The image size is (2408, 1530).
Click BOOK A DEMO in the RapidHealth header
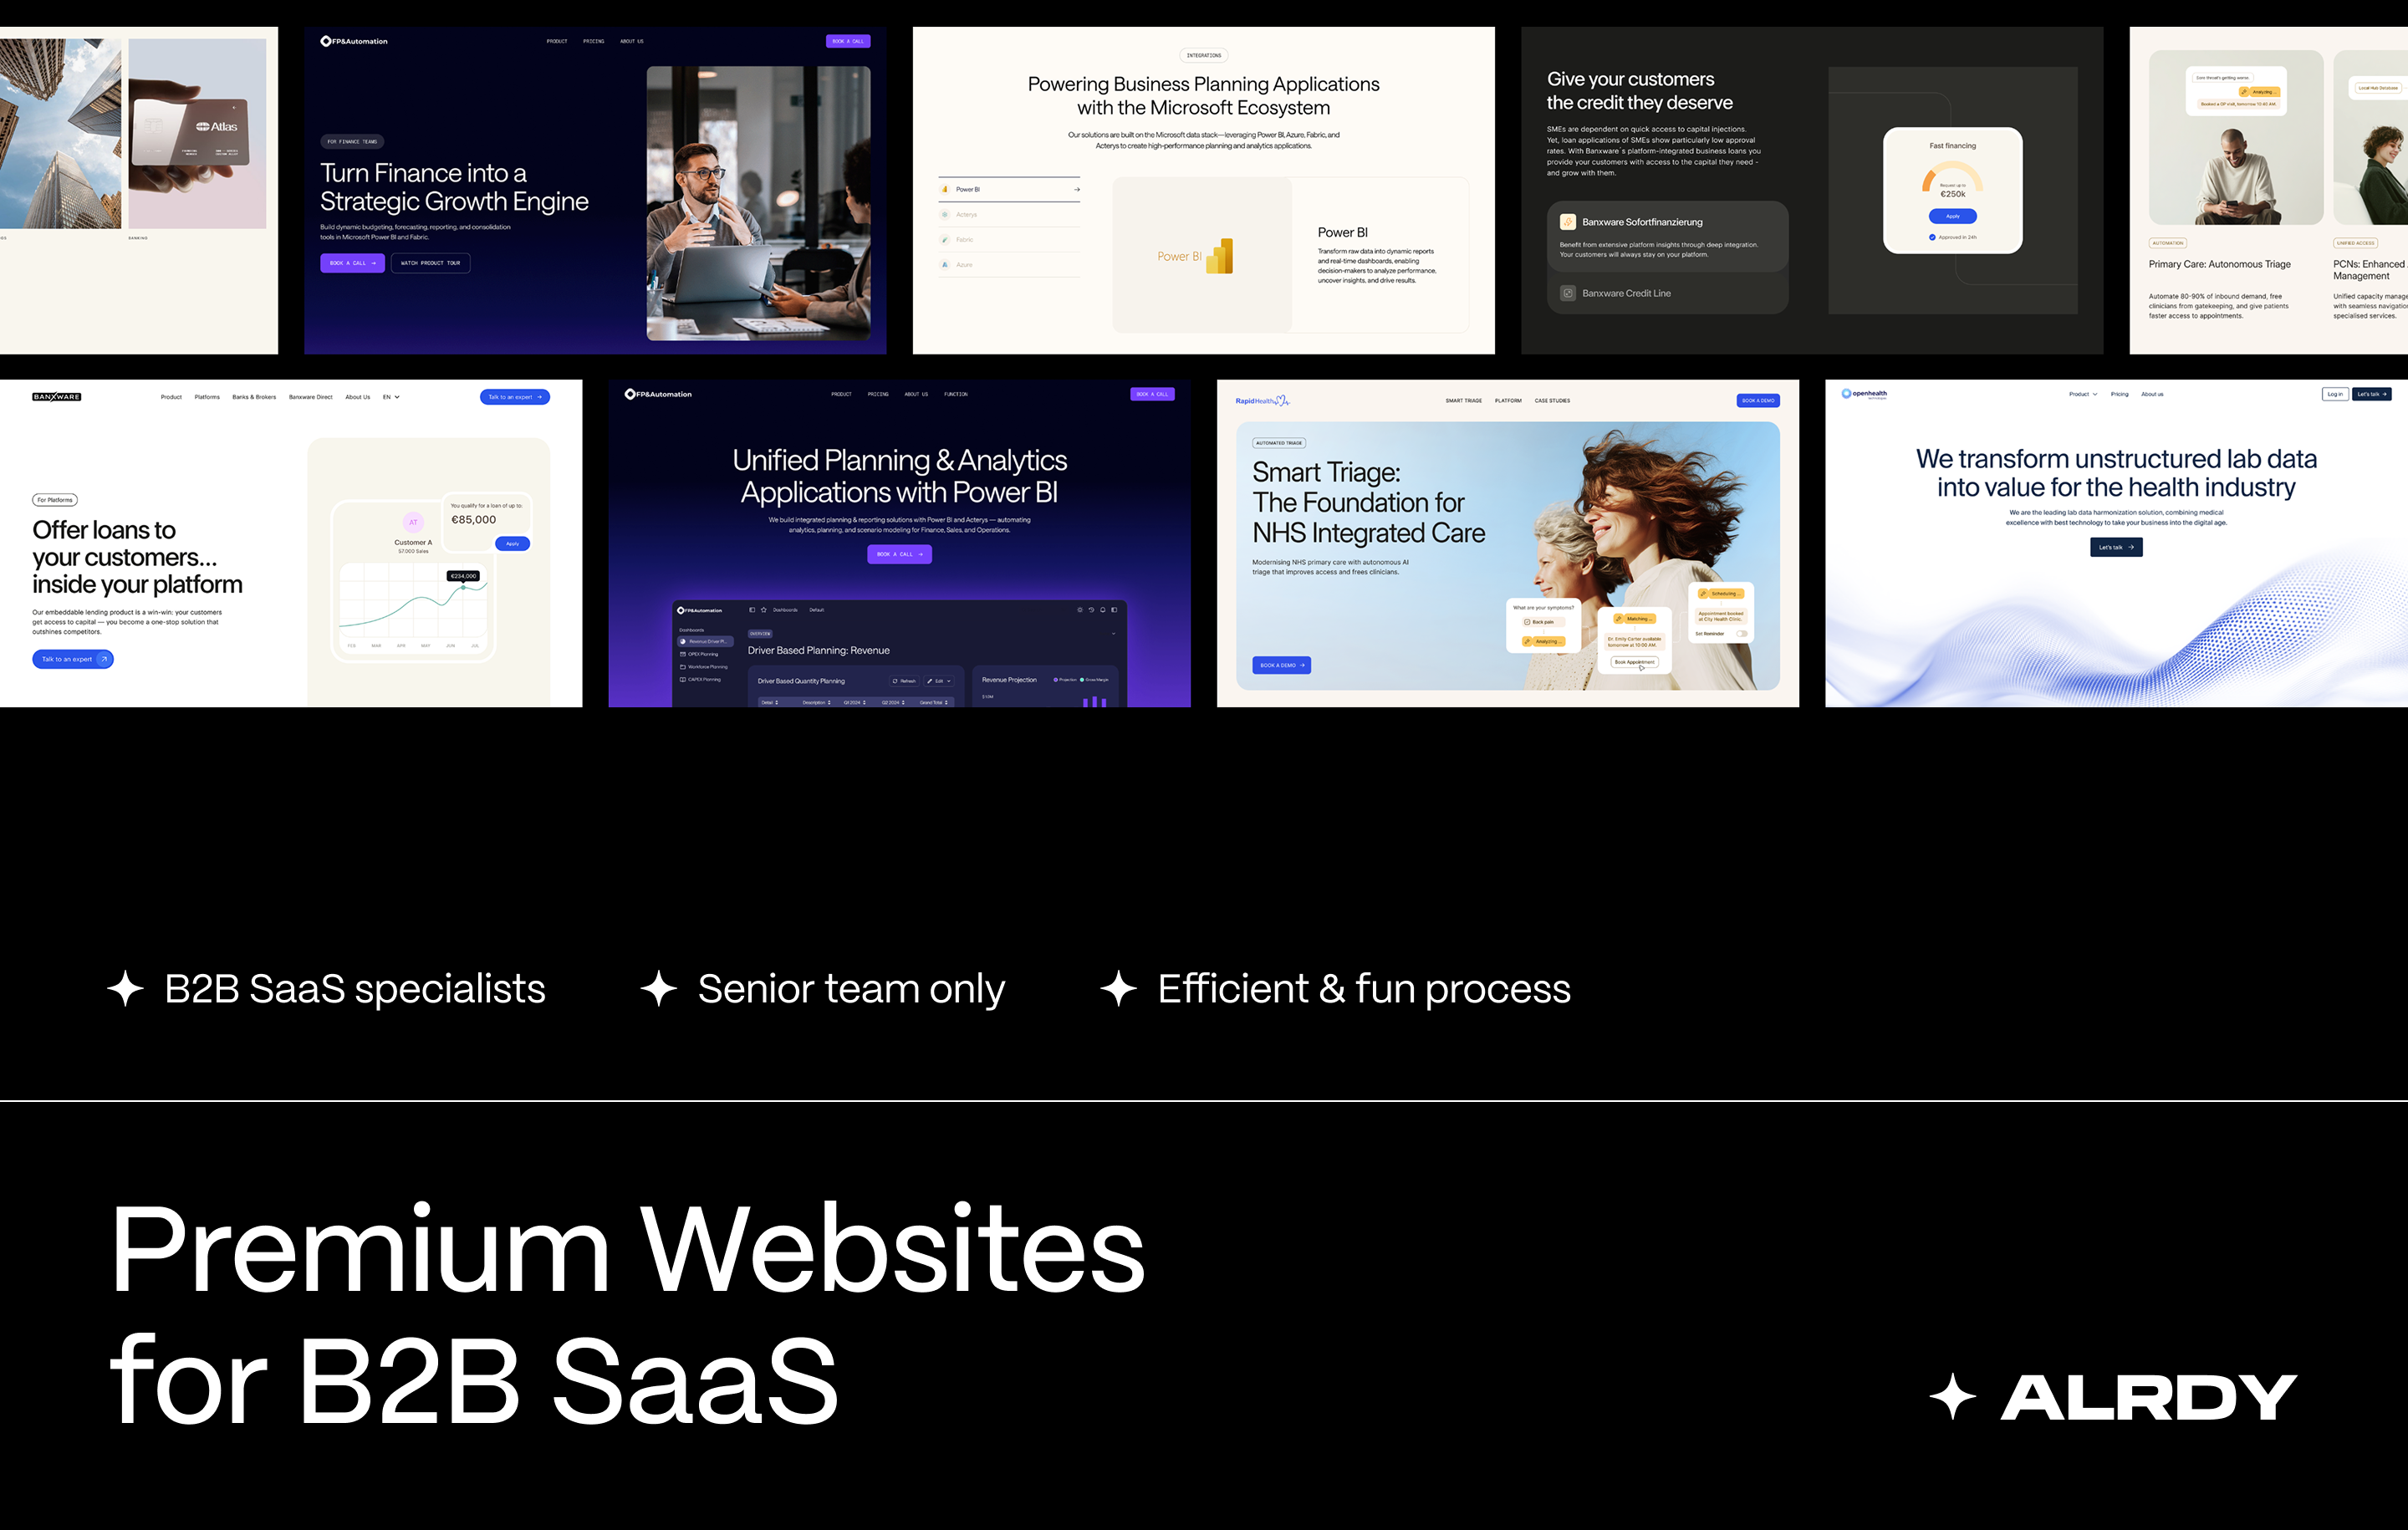coord(1758,401)
